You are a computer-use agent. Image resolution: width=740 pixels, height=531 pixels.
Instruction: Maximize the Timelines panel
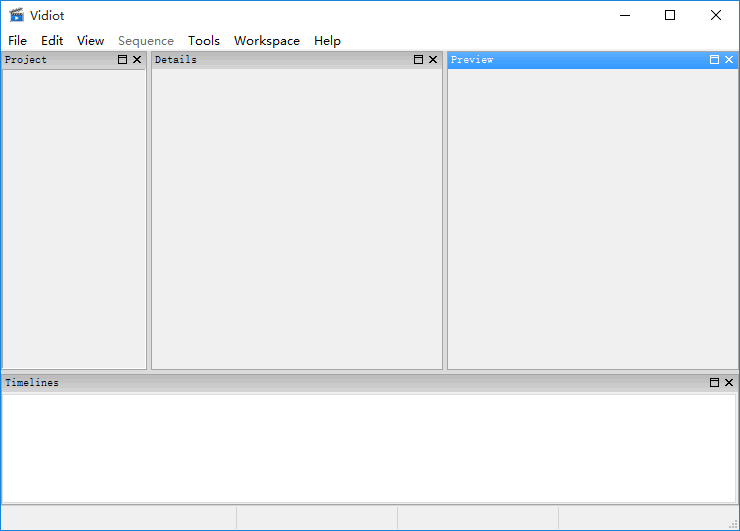coord(714,382)
